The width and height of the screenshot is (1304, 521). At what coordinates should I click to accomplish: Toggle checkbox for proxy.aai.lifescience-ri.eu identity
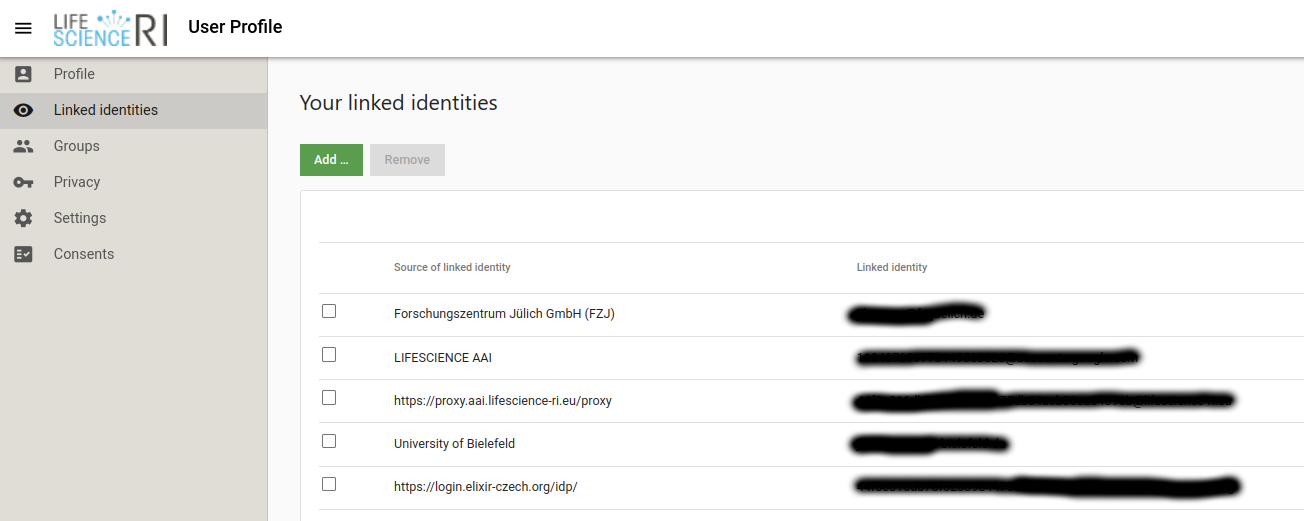pos(329,398)
